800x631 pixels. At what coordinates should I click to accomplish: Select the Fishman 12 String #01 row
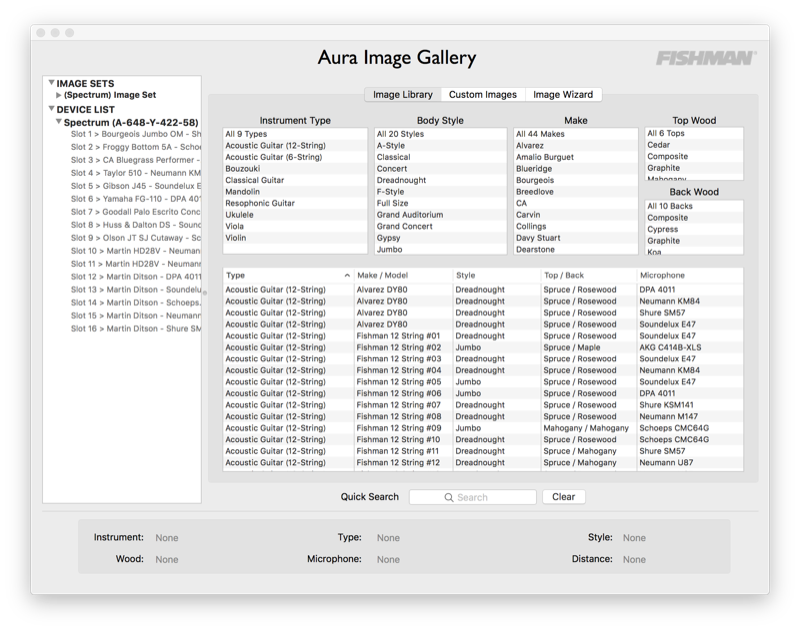[483, 336]
